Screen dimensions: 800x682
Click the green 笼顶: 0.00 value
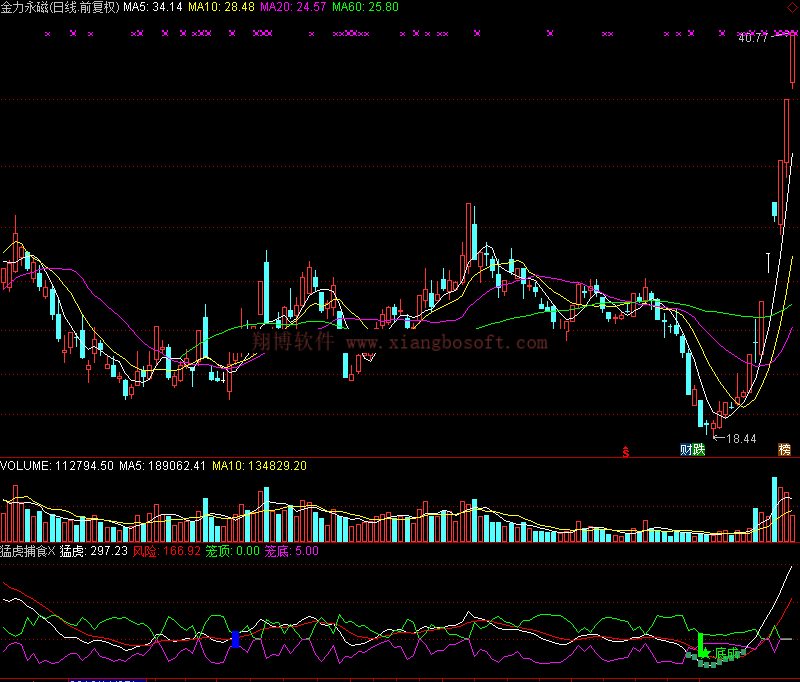[x=233, y=551]
